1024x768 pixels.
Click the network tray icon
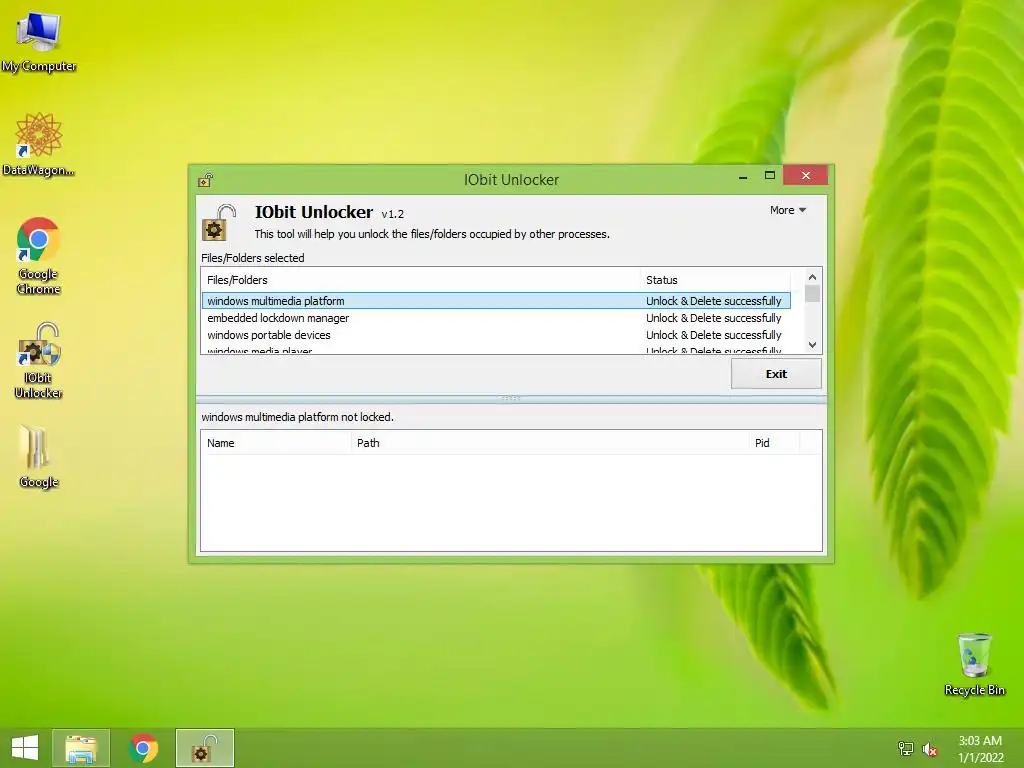tap(906, 748)
